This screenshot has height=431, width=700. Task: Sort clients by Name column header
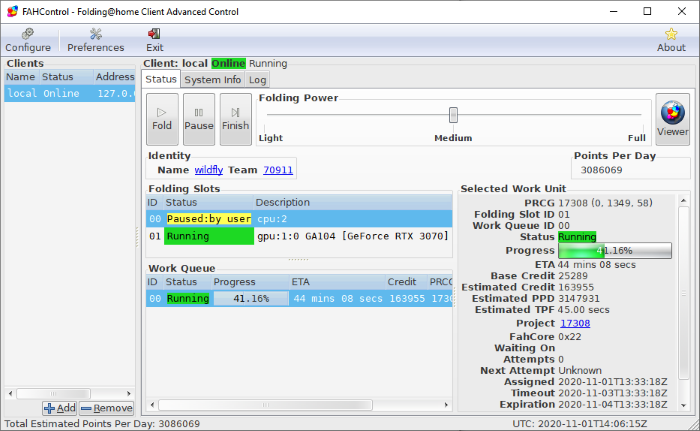(21, 77)
